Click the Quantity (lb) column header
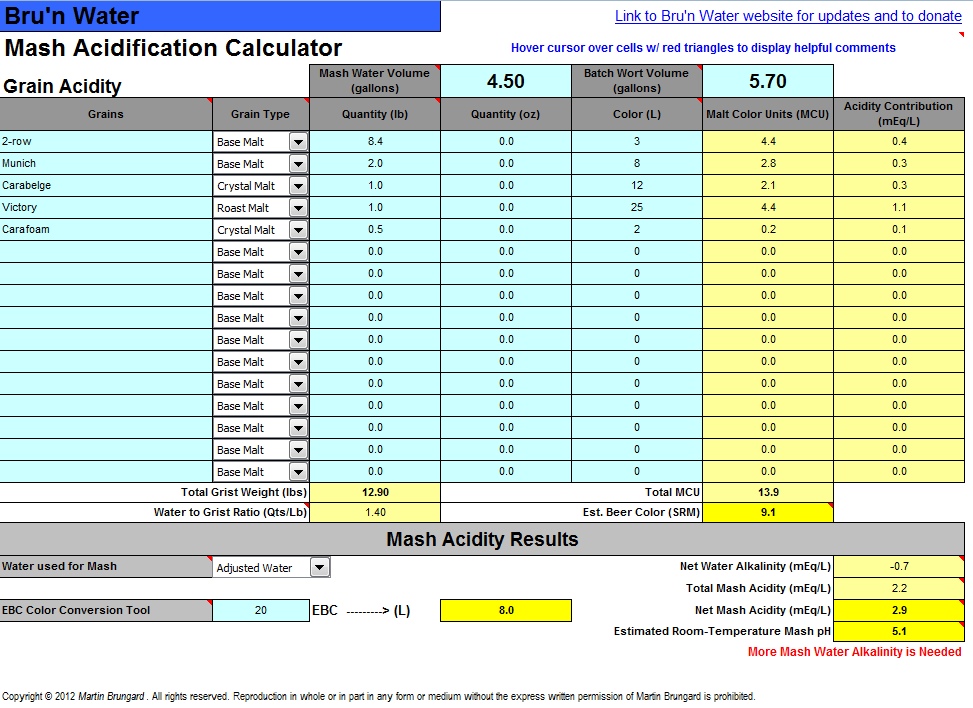The height and width of the screenshot is (708, 973). click(x=375, y=114)
